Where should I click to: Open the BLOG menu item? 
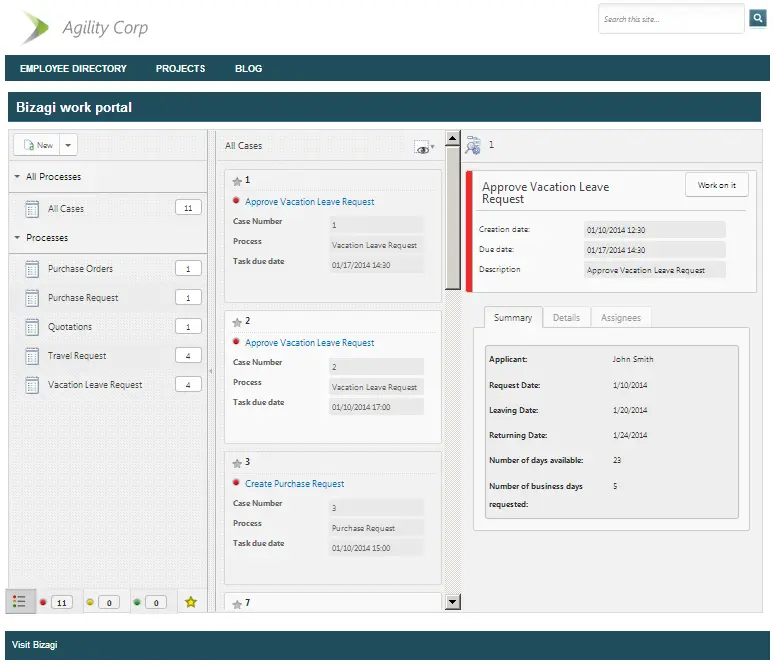(x=248, y=69)
